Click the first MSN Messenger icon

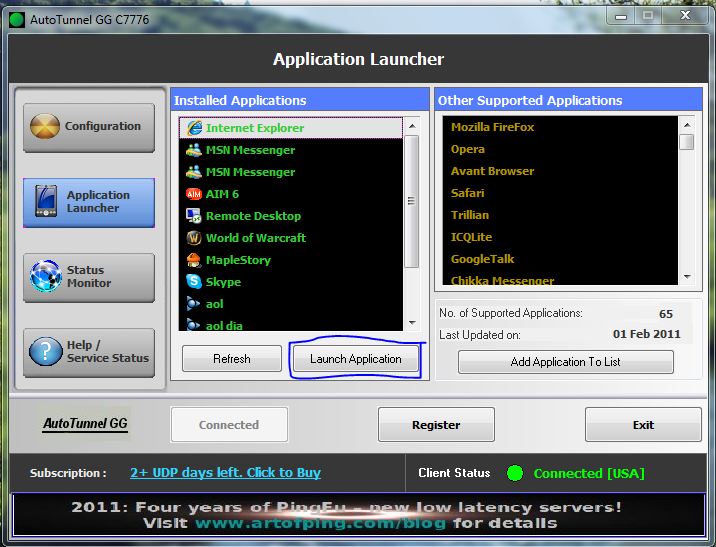click(194, 150)
